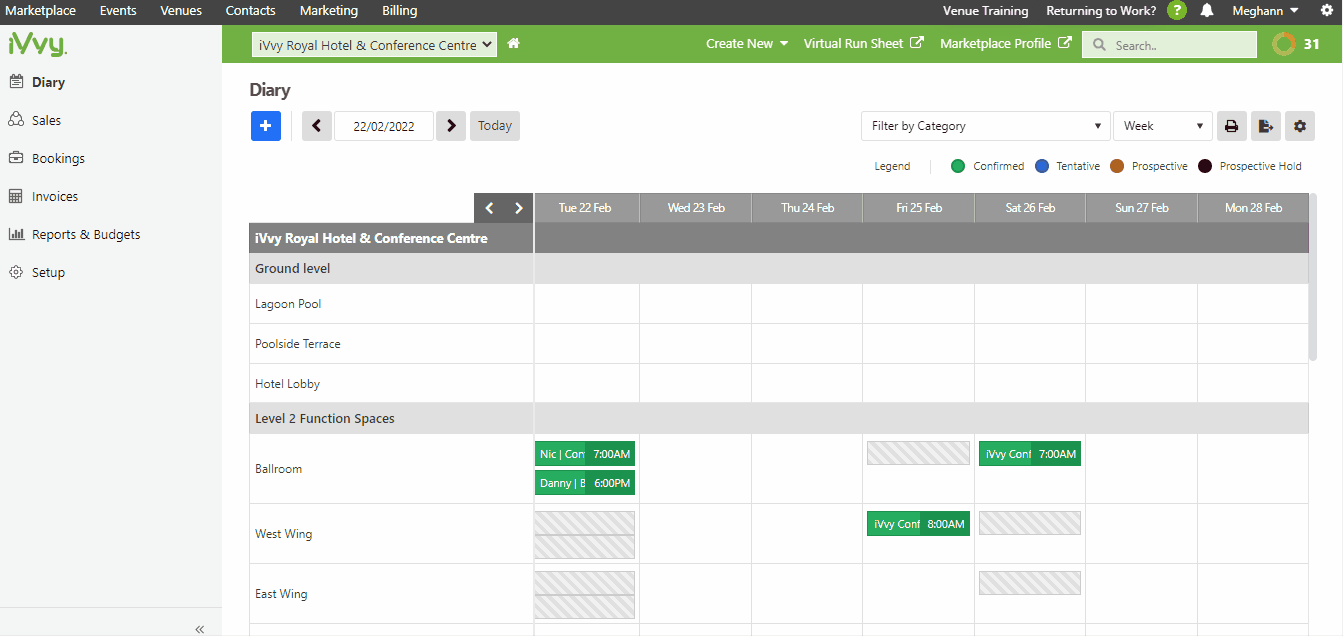This screenshot has height=636, width=1343.
Task: Open the Contacts menu
Action: pos(250,11)
